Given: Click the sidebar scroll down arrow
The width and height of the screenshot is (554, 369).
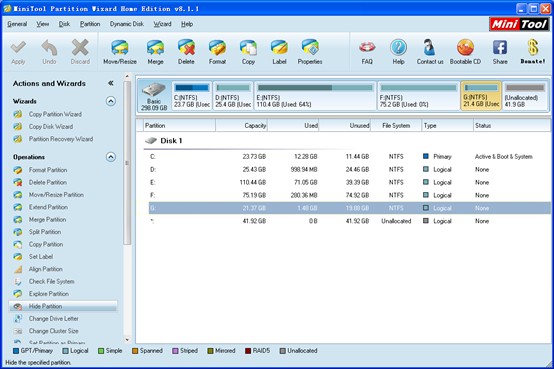Looking at the screenshot, I should click(x=127, y=340).
